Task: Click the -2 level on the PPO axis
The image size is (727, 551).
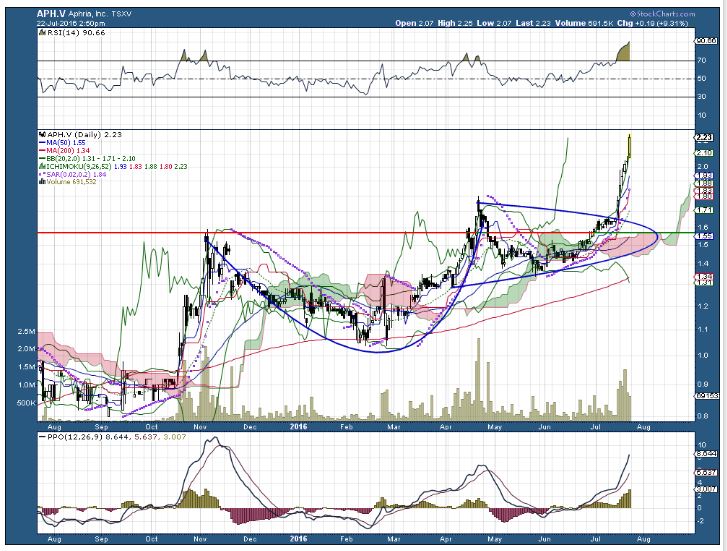Action: tap(701, 520)
